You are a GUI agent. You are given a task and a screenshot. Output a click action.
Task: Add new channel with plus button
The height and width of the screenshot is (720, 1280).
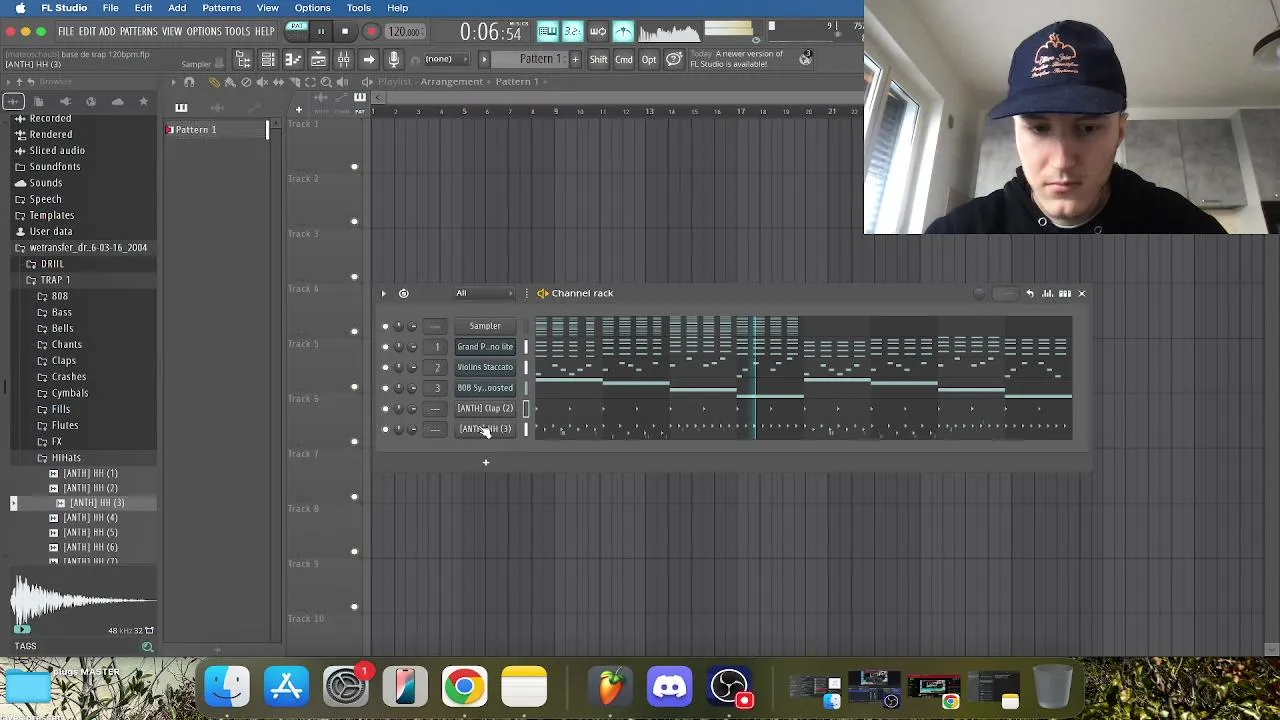[x=486, y=462]
